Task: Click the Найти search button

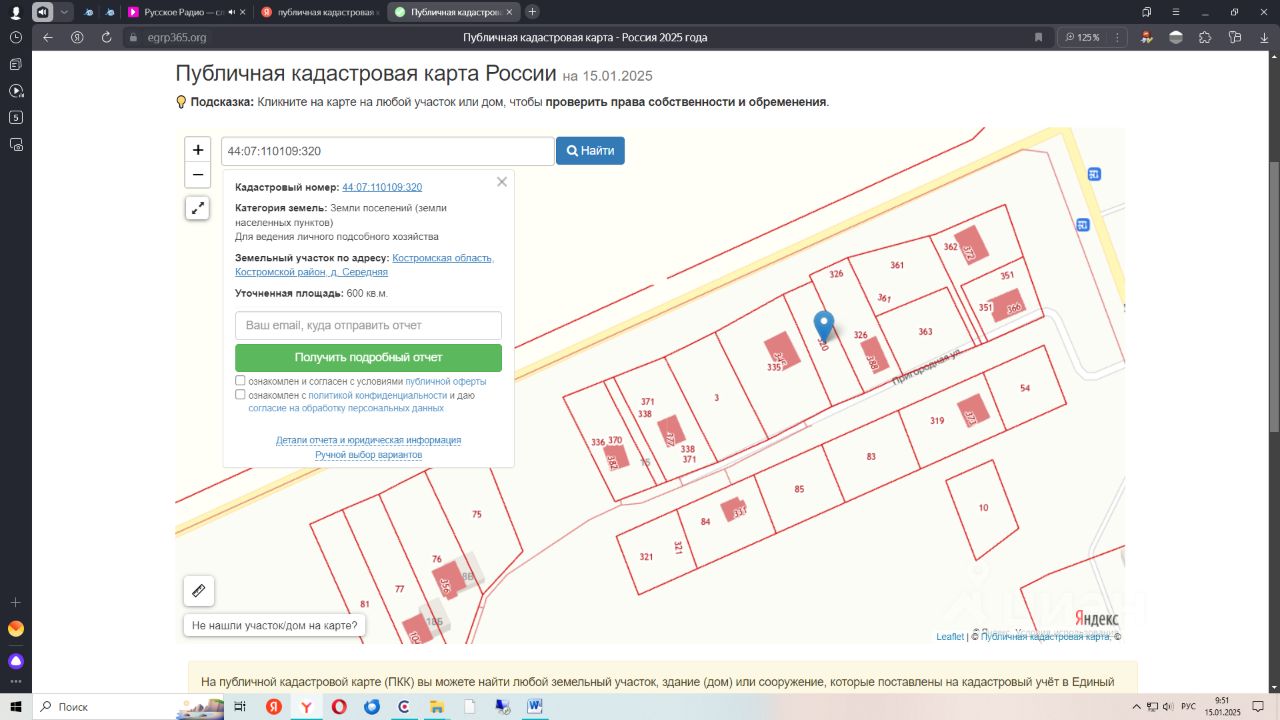Action: pyautogui.click(x=590, y=151)
